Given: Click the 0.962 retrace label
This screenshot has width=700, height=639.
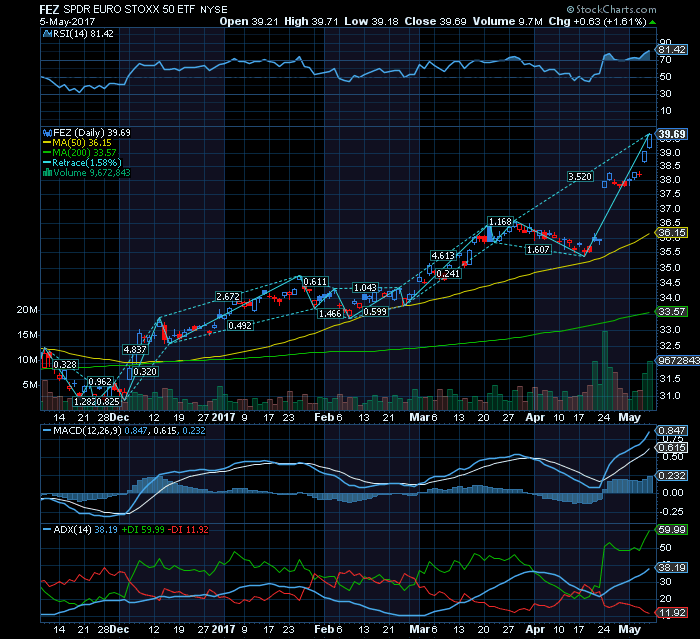Looking at the screenshot, I should pos(100,382).
